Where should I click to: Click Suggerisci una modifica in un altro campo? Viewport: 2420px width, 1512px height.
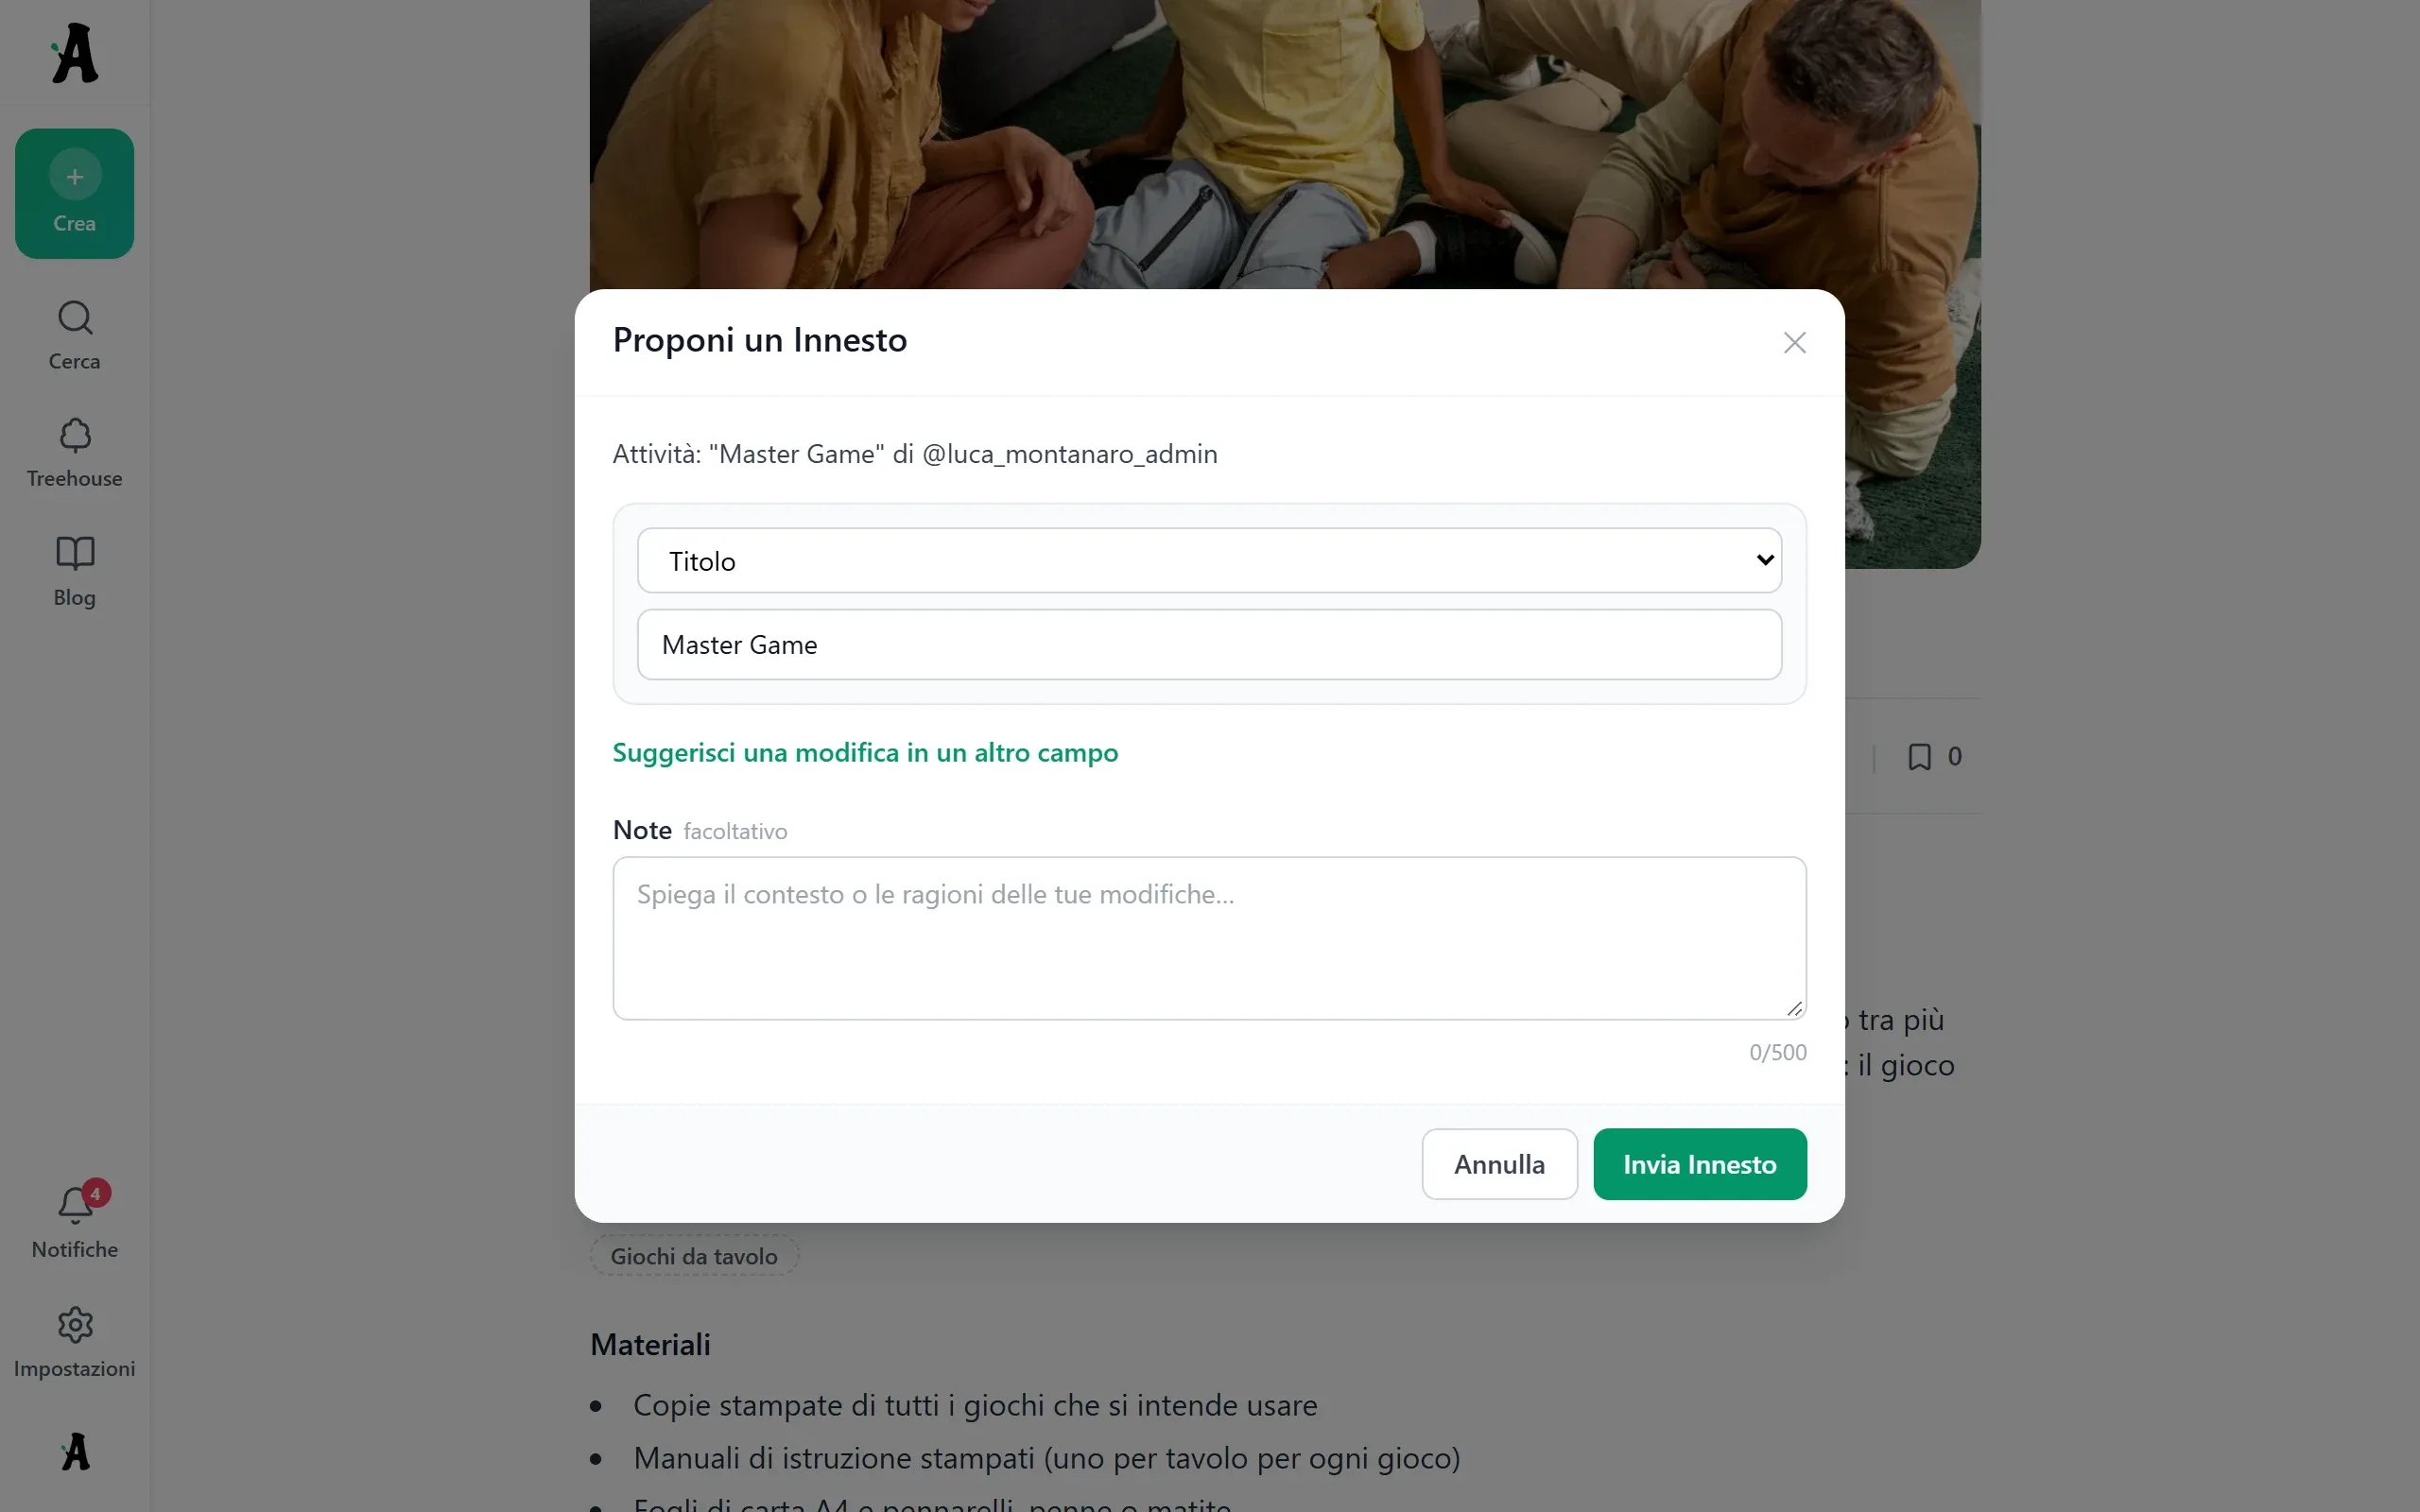pos(865,753)
